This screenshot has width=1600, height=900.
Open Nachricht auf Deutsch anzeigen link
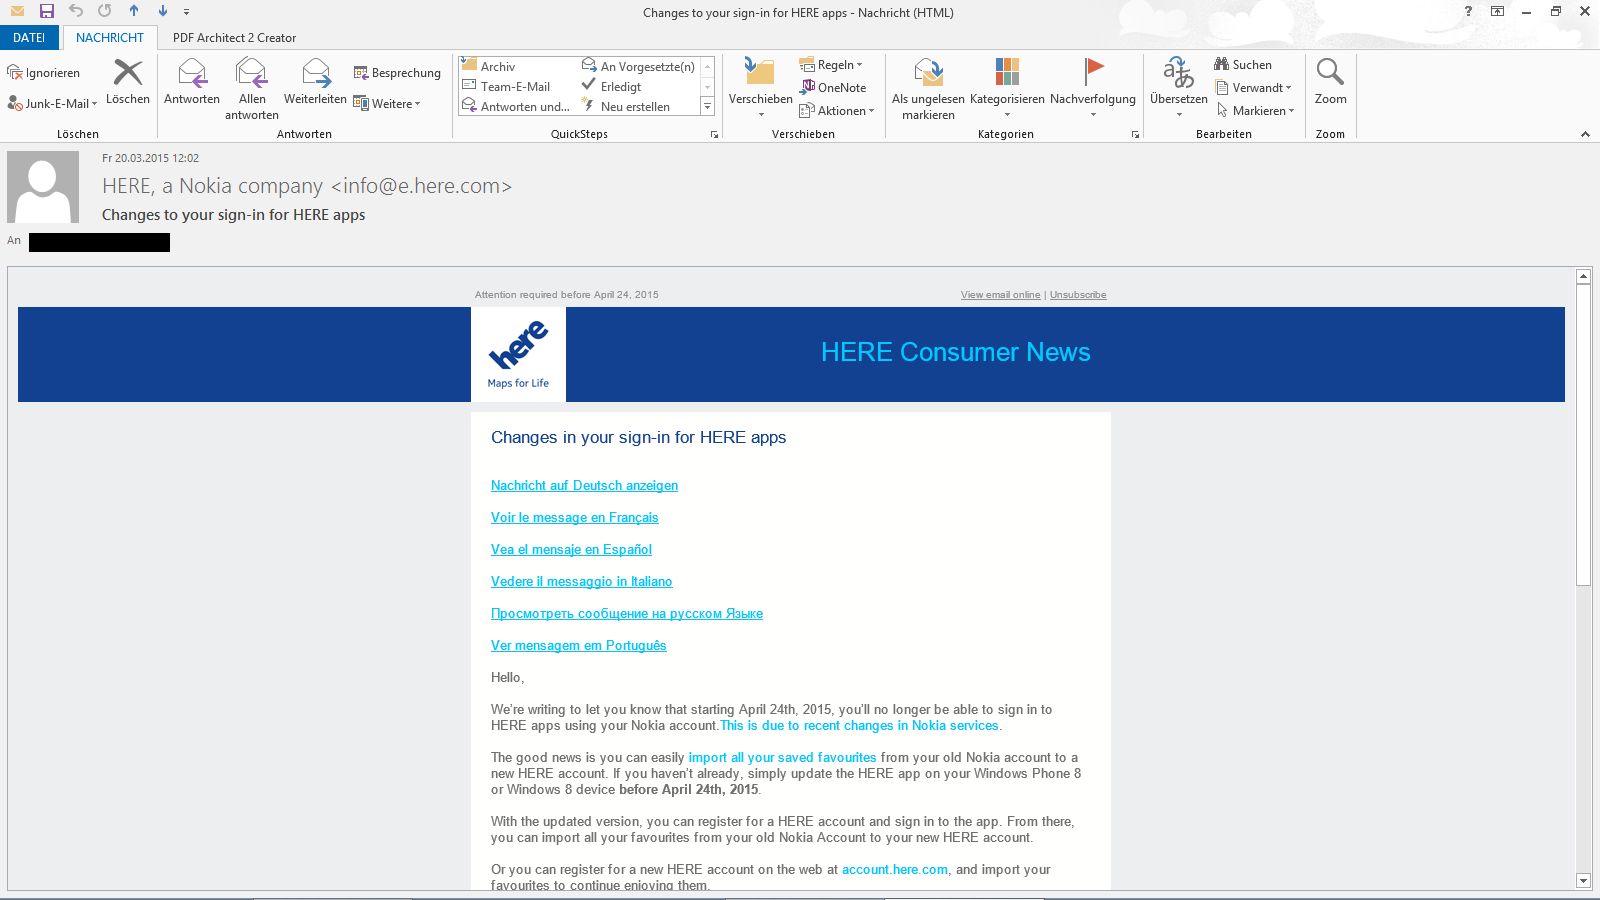pos(584,485)
